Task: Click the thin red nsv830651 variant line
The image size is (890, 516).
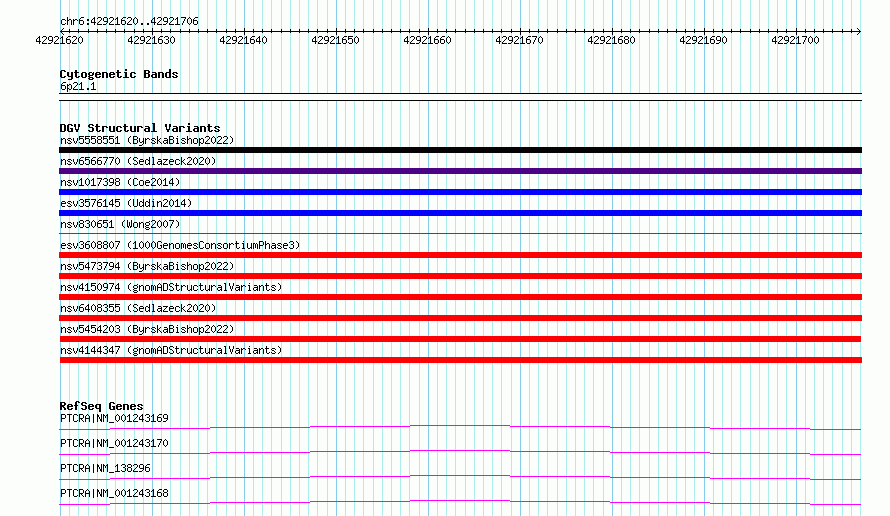Action: tap(460, 233)
